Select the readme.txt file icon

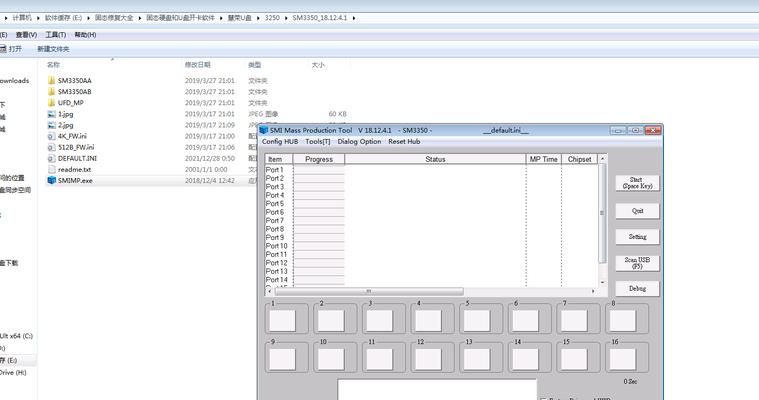pos(52,169)
